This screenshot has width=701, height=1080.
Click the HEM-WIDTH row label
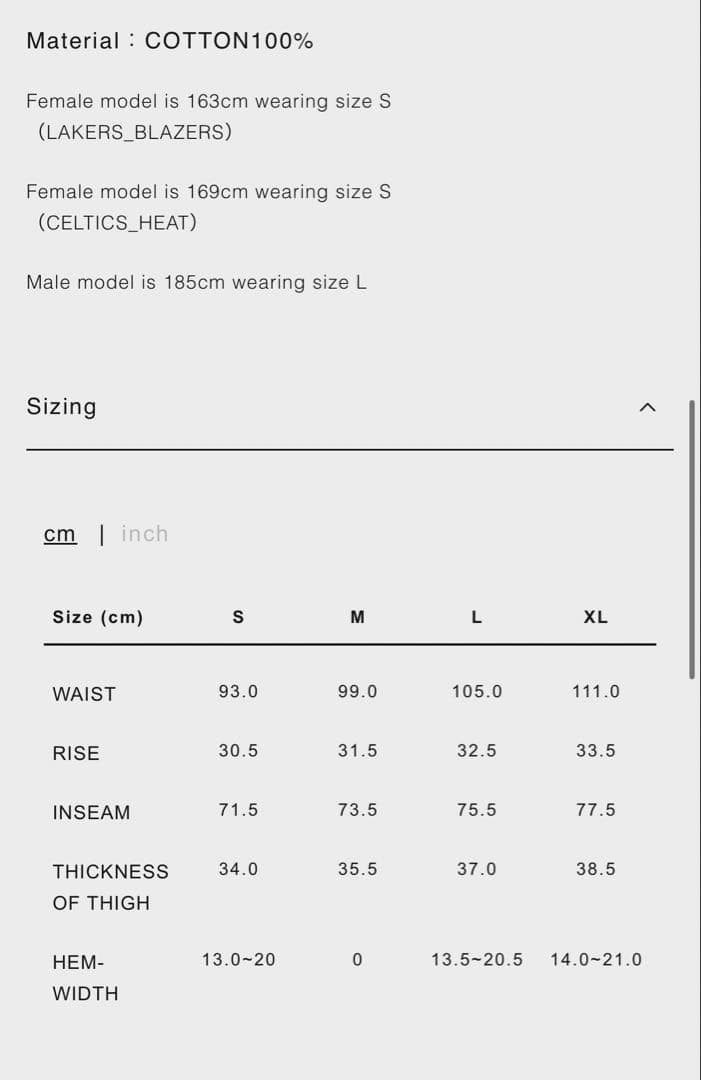(x=85, y=978)
